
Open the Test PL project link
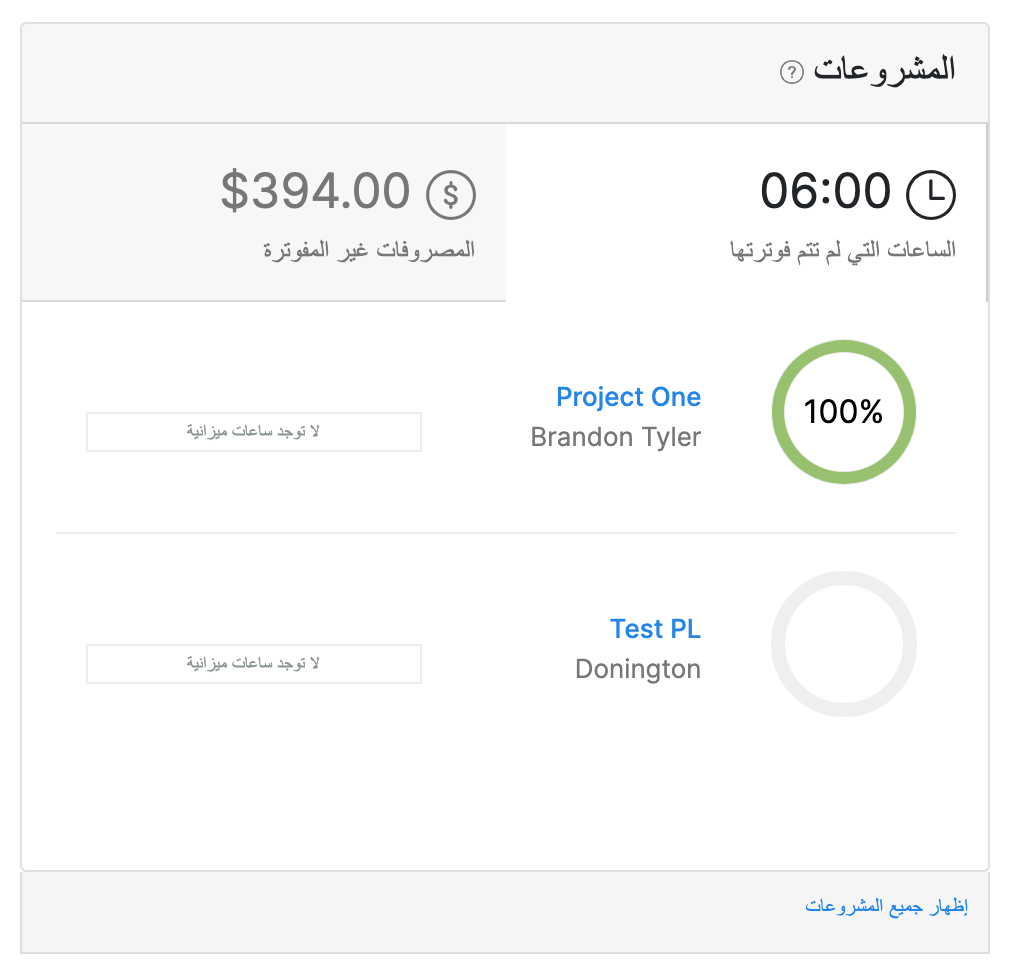tap(655, 629)
